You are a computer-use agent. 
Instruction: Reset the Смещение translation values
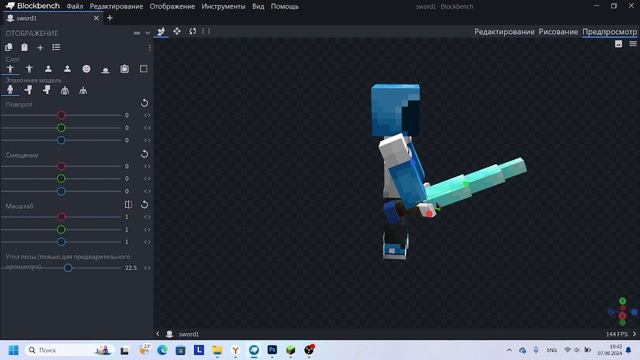click(144, 153)
